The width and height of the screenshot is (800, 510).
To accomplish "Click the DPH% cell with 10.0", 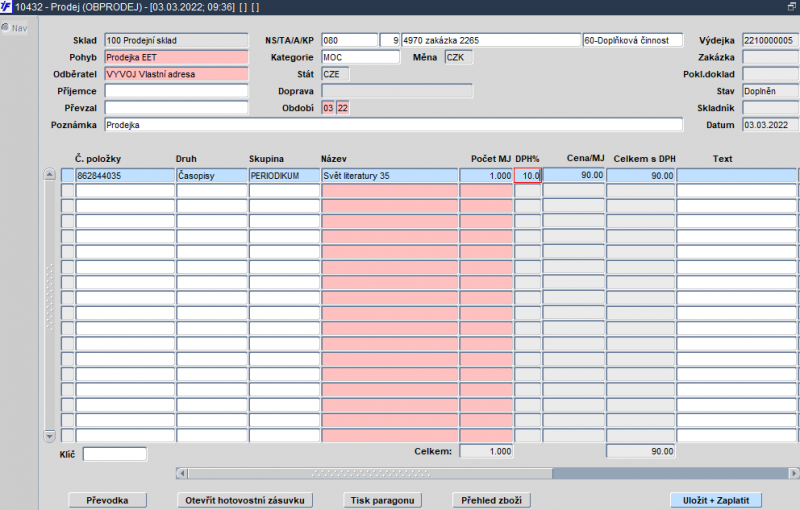I will pos(528,175).
